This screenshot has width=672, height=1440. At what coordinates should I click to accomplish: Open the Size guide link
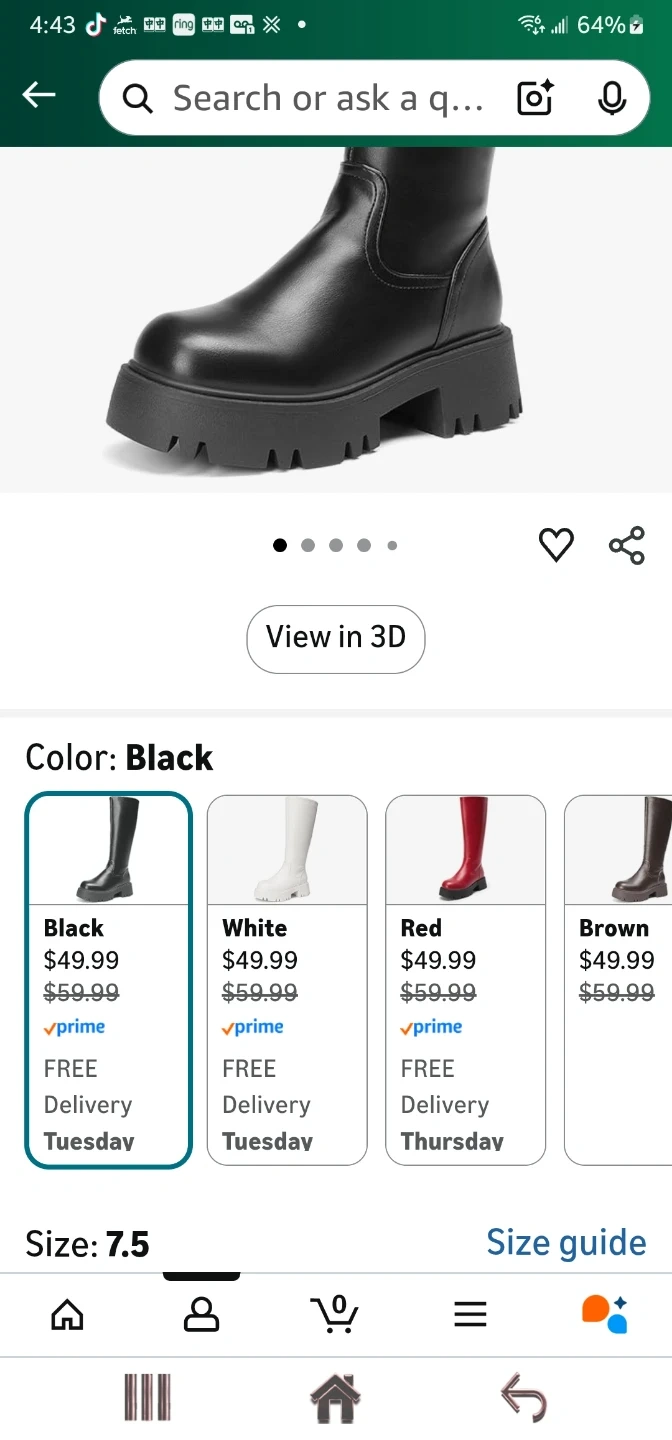point(566,1243)
